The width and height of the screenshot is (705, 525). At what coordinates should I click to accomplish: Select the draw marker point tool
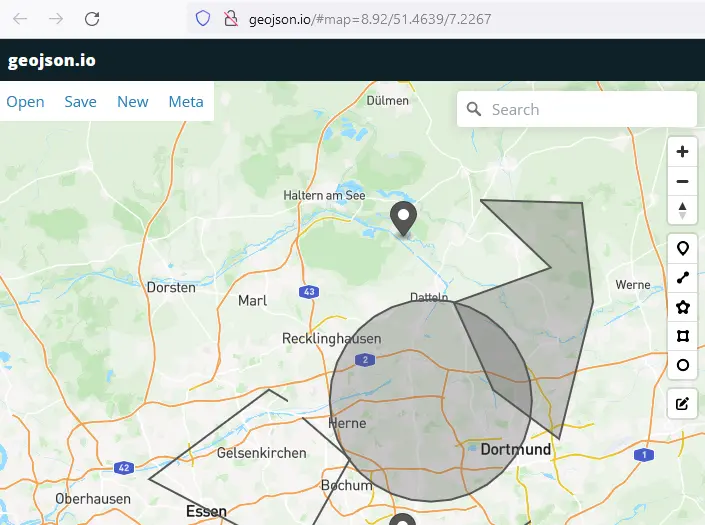(682, 249)
